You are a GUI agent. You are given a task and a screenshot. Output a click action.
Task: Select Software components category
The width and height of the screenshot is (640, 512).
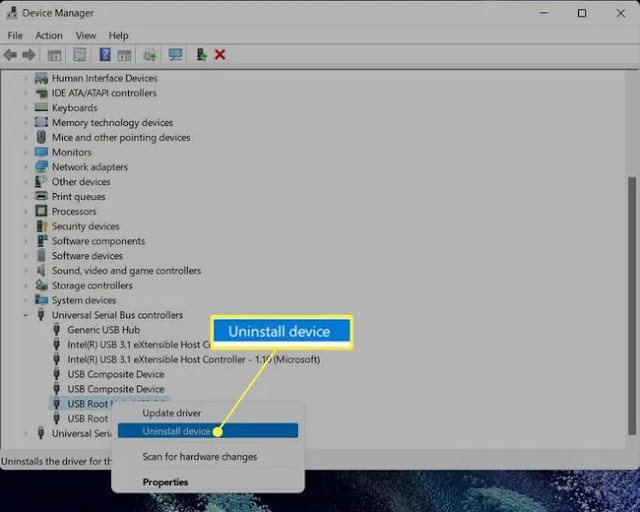coord(98,241)
